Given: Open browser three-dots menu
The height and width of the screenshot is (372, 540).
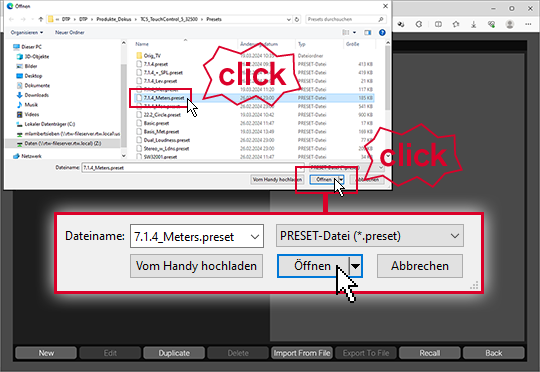Looking at the screenshot, I should coord(528,24).
